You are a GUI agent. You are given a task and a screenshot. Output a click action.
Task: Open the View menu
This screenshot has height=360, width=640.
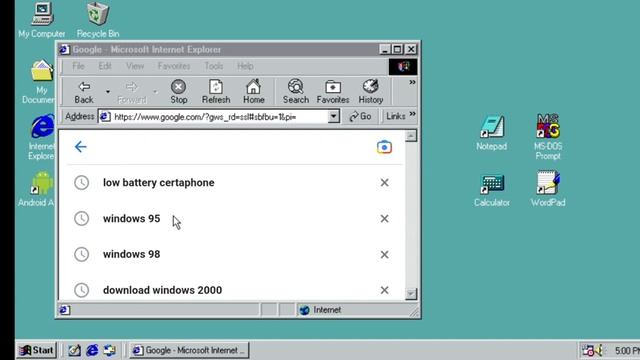click(135, 66)
